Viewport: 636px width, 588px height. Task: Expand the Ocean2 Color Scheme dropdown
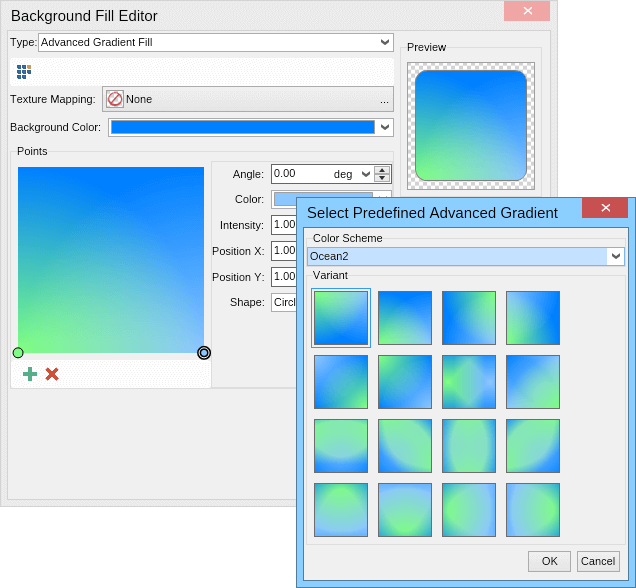click(x=615, y=257)
